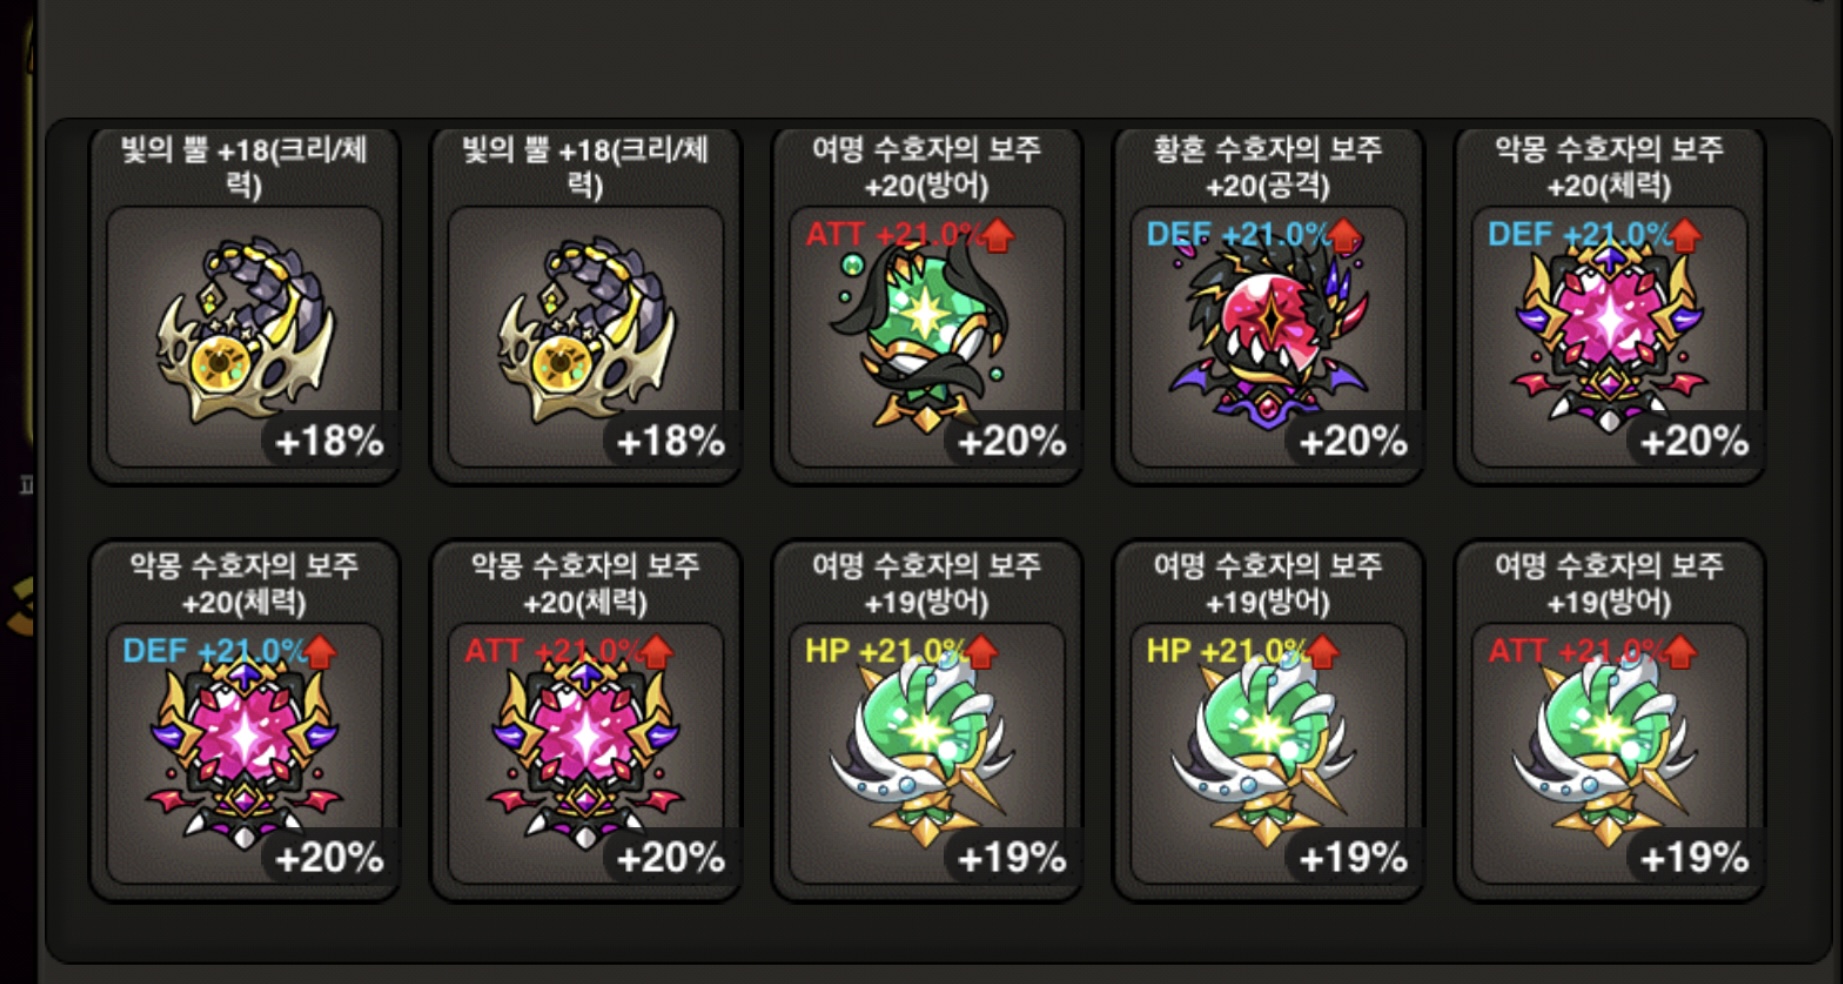
Task: Click the 여명 수호자의 보주 +20(방어) title text
Action: click(927, 167)
